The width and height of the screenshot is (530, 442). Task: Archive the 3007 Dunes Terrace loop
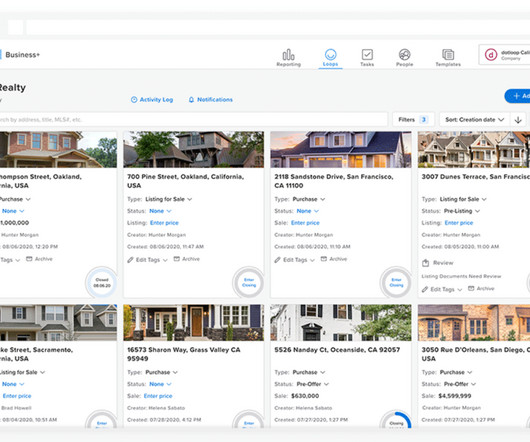click(x=481, y=289)
